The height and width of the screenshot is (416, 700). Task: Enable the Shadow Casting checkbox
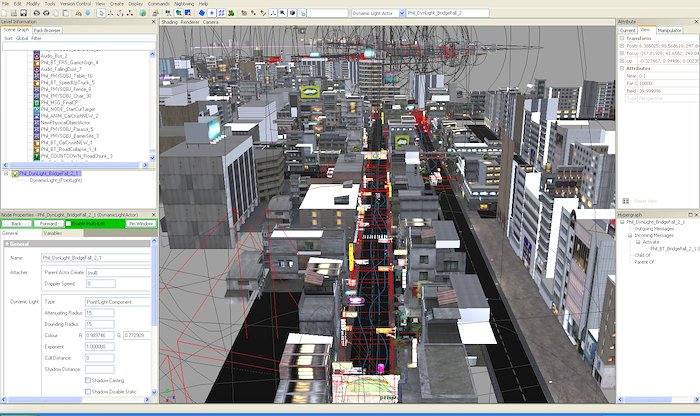tap(87, 380)
